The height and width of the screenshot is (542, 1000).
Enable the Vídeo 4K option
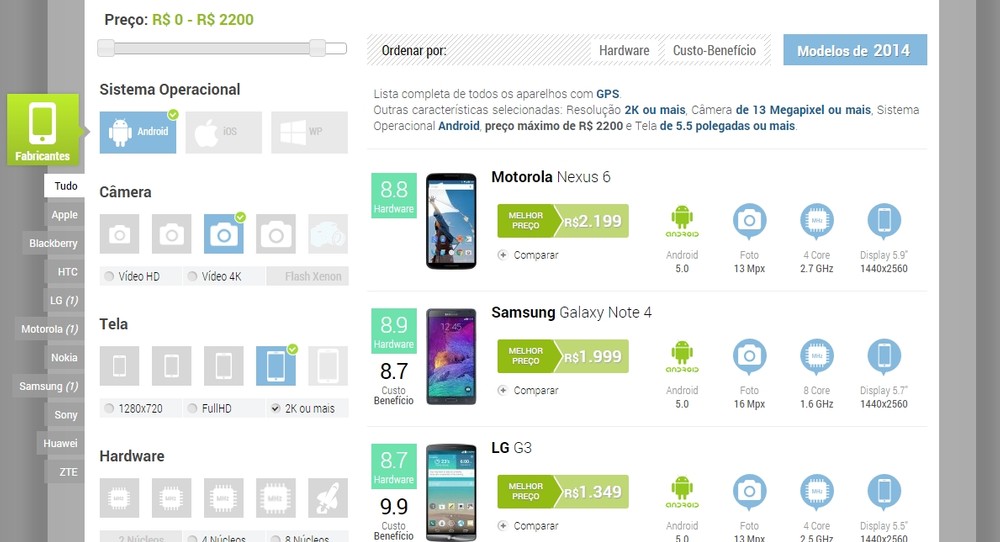click(x=215, y=276)
